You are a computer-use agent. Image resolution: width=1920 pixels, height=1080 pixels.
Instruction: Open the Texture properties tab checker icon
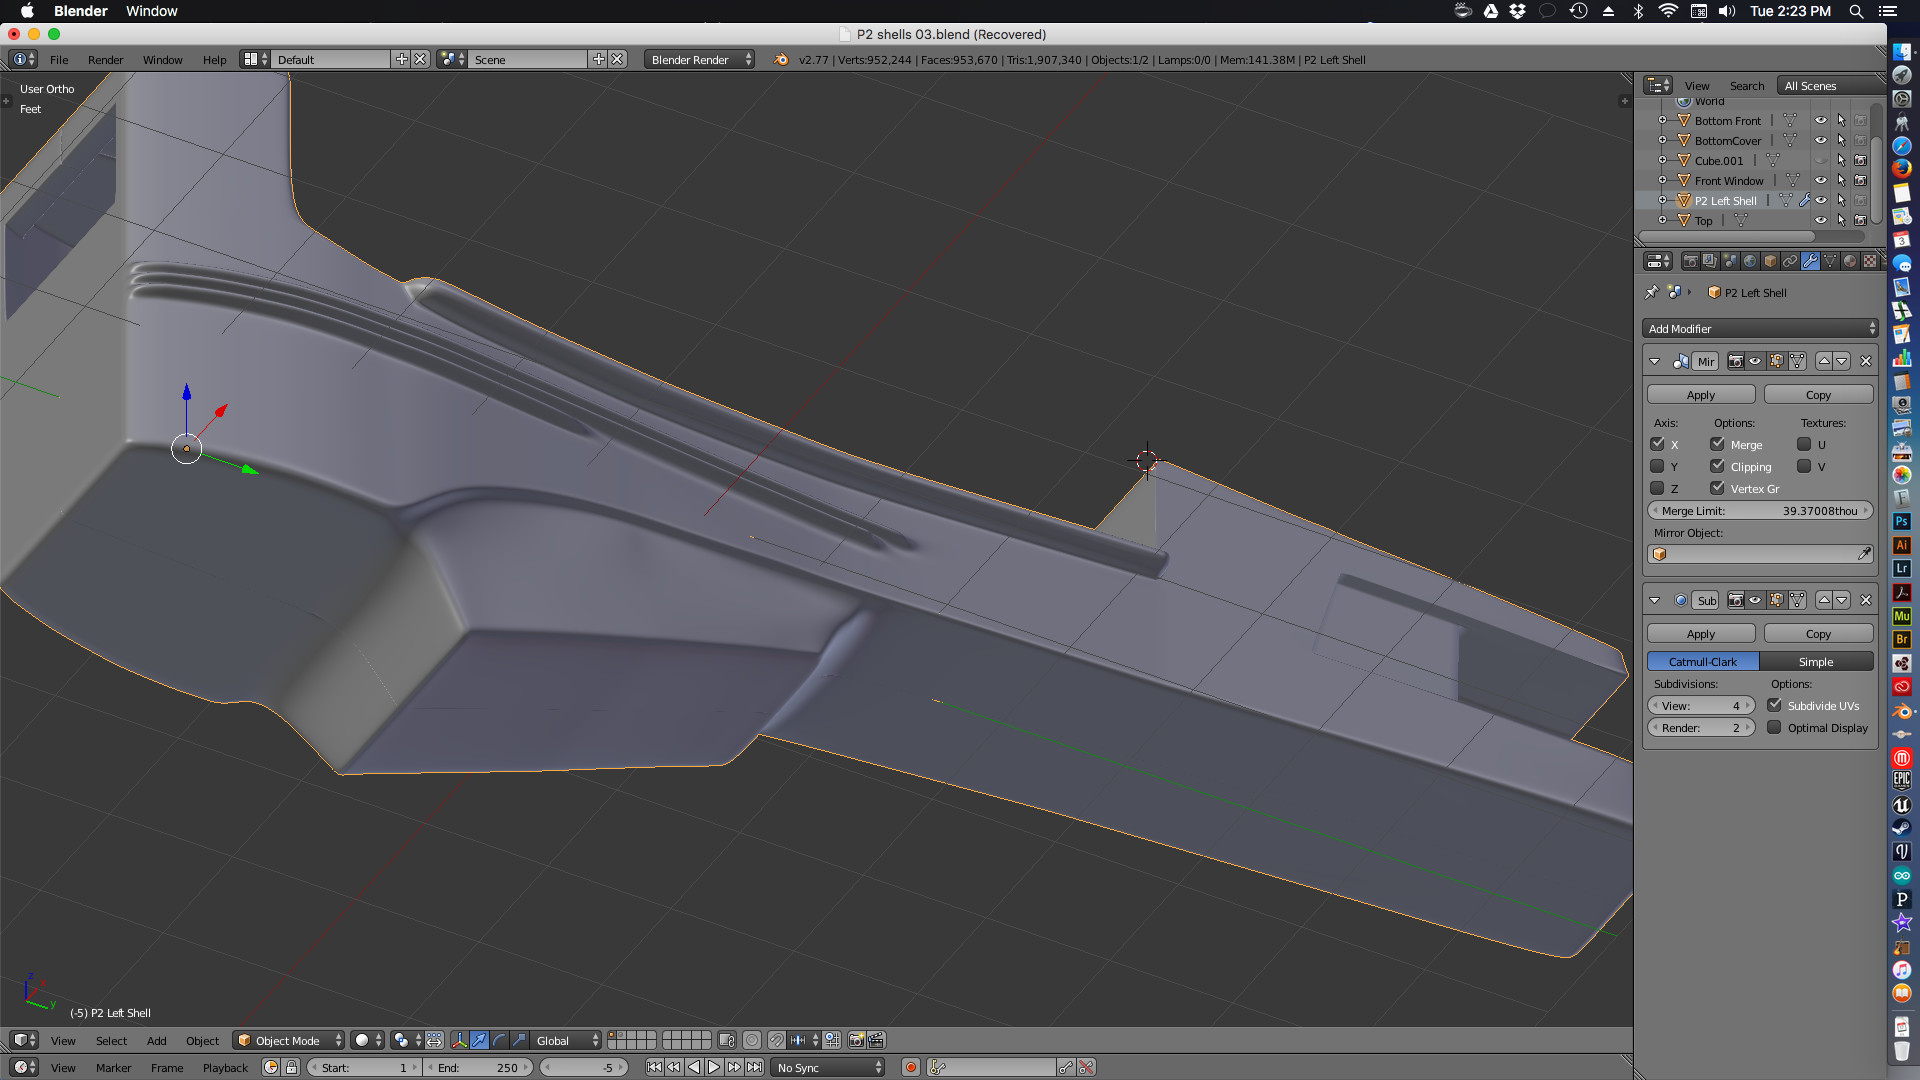click(1870, 261)
